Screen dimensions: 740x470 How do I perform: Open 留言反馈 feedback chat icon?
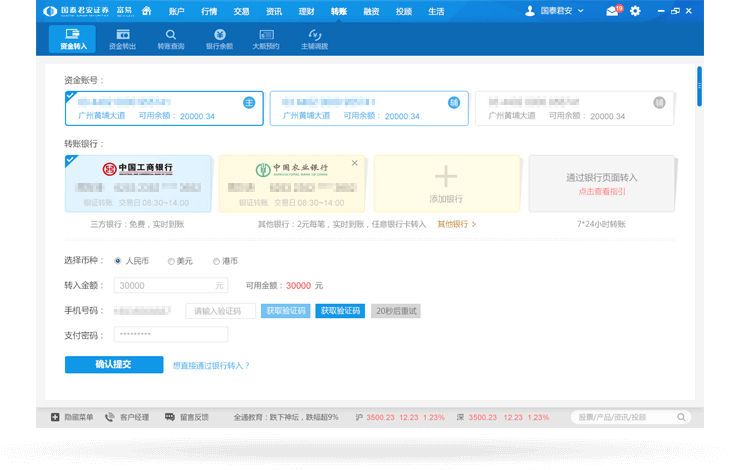pos(169,417)
